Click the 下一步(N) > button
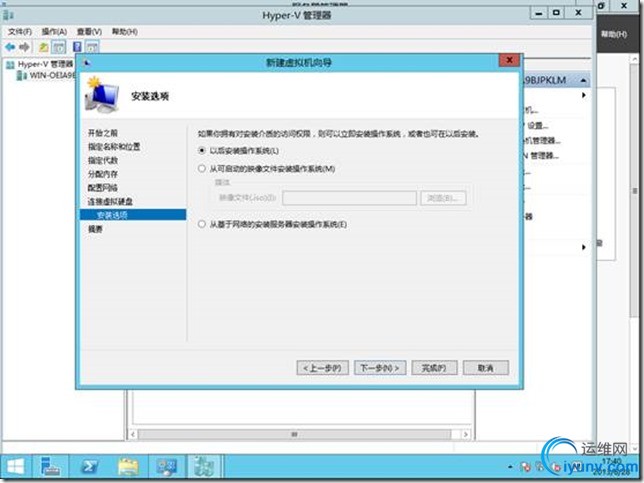The height and width of the screenshot is (483, 644). click(380, 368)
